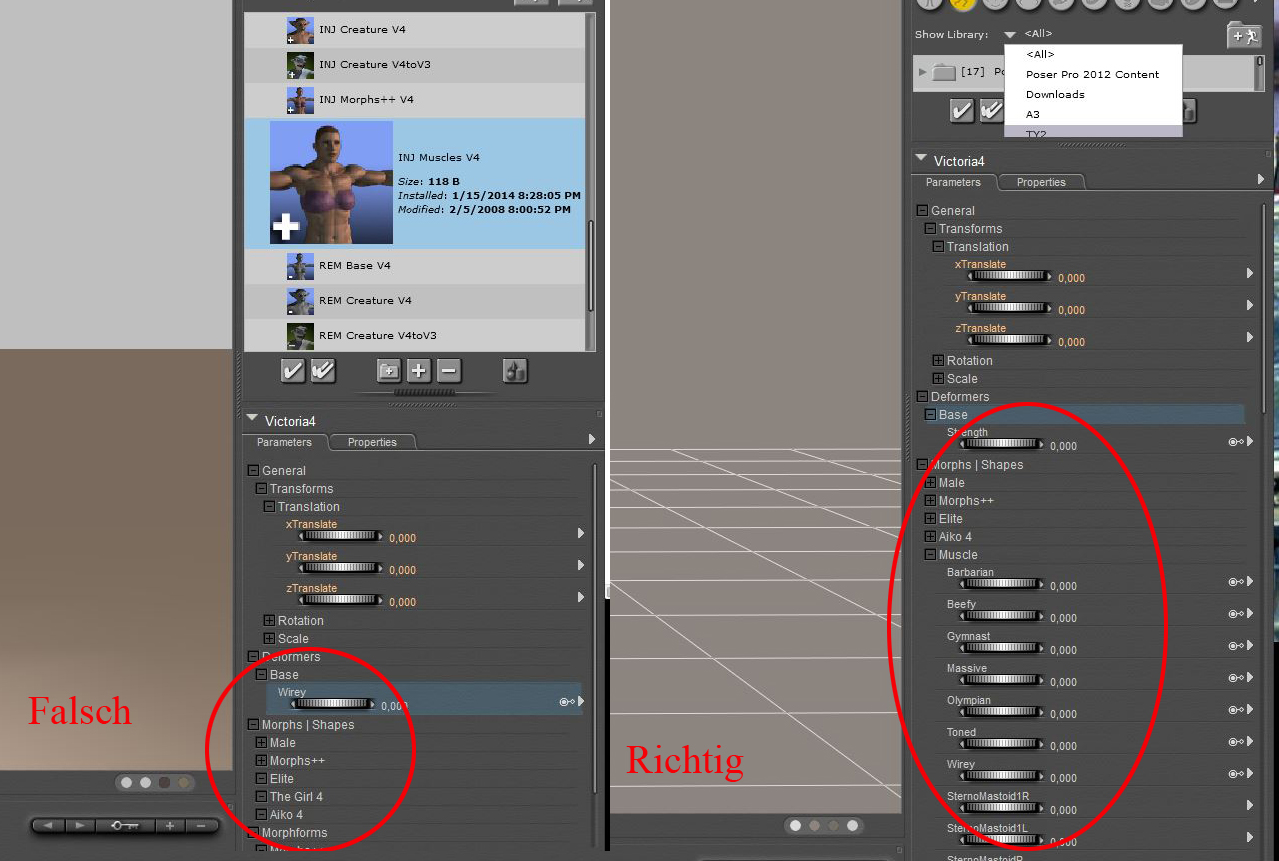This screenshot has width=1279, height=861.
Task: Expand the Rotation group in left panel
Action: pyautogui.click(x=269, y=621)
